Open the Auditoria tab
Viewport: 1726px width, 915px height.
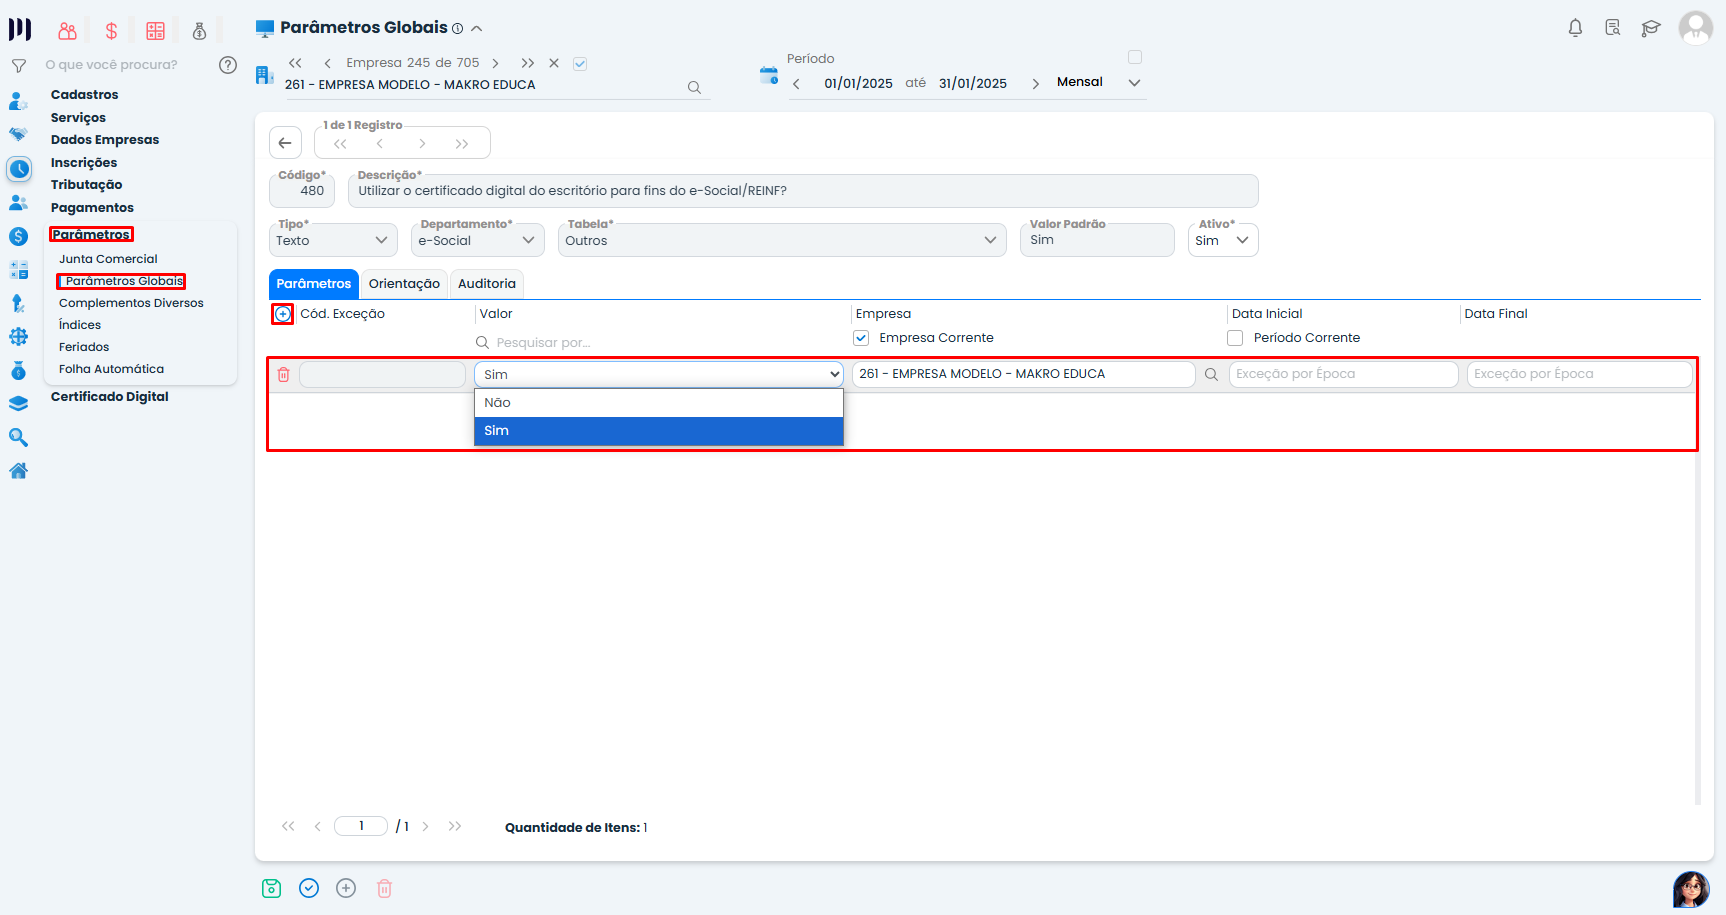coord(486,284)
